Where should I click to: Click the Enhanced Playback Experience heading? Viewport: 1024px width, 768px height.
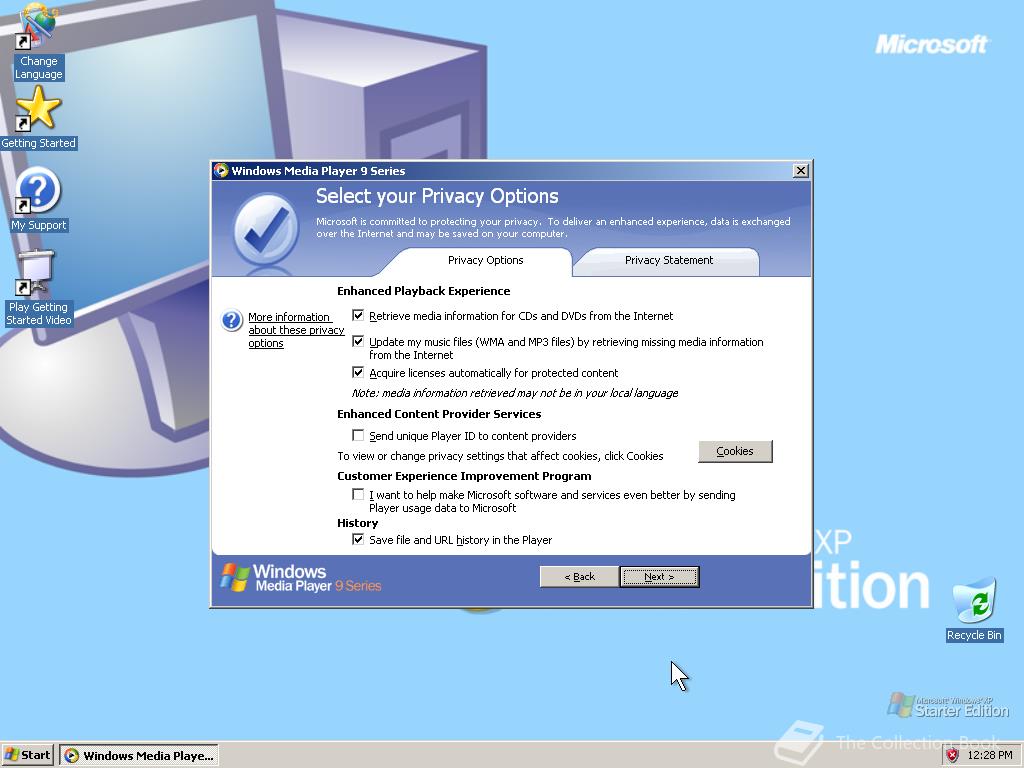424,291
